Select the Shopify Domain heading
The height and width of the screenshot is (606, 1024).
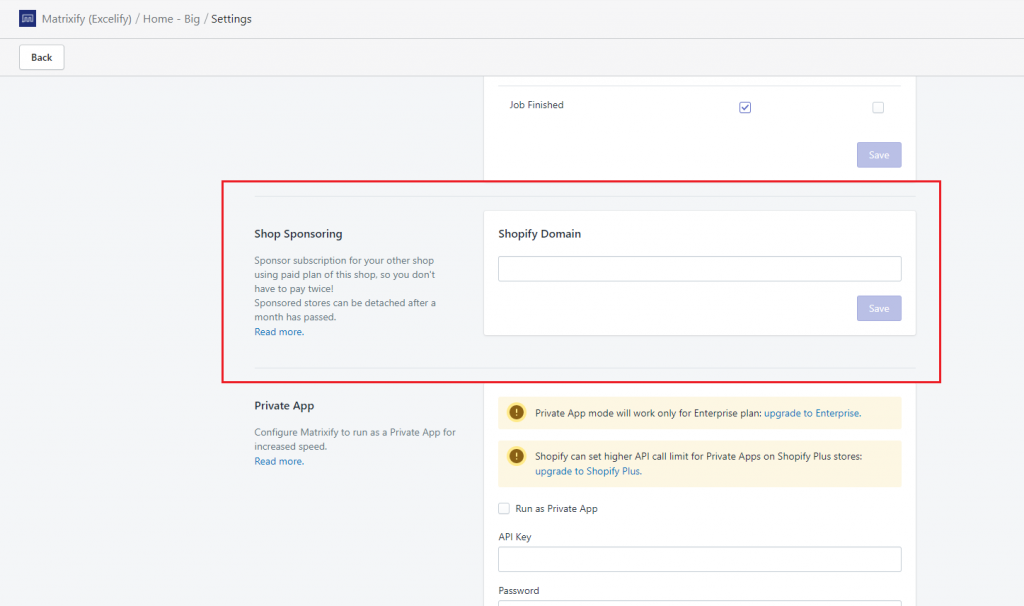(x=539, y=234)
